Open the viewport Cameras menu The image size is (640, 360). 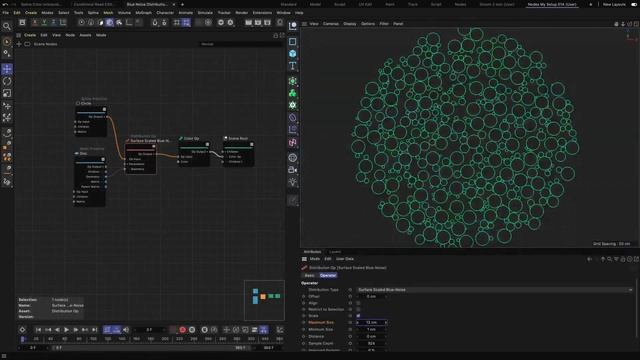[x=331, y=24]
